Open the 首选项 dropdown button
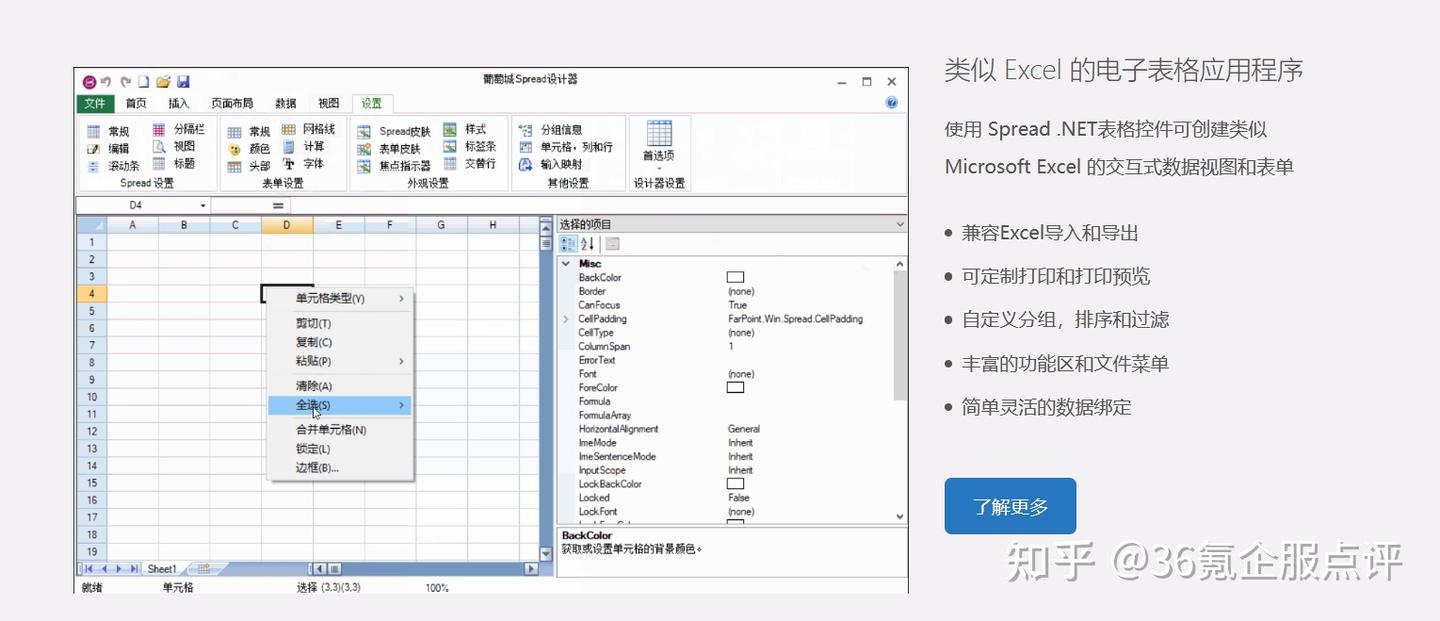This screenshot has height=621, width=1440. click(x=658, y=143)
